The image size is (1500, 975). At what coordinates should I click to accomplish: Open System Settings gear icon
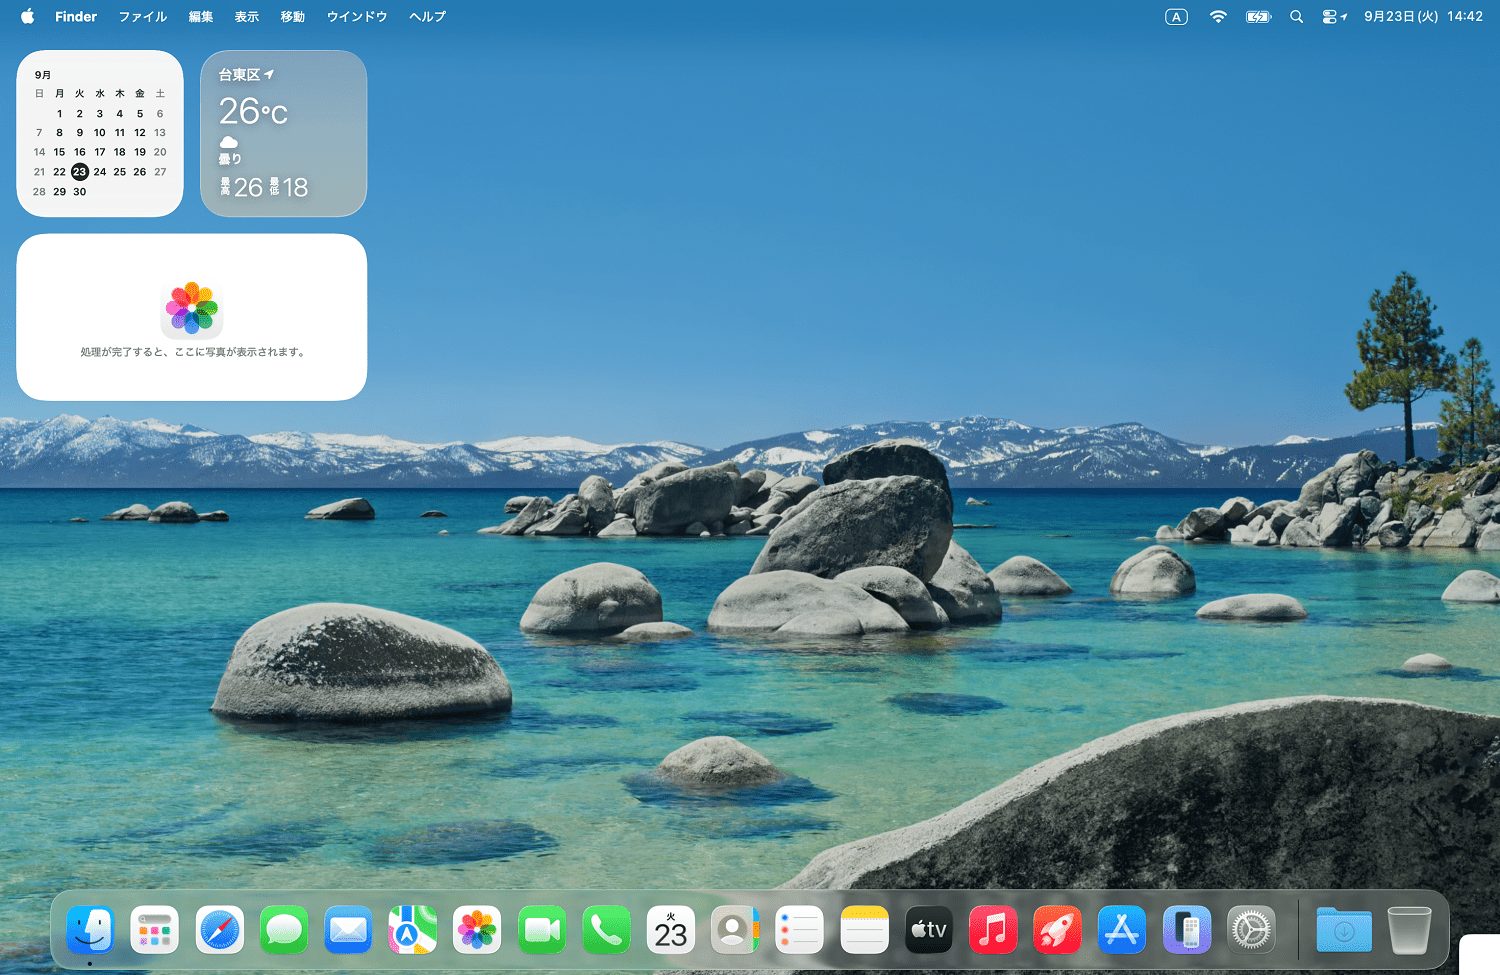coord(1251,930)
